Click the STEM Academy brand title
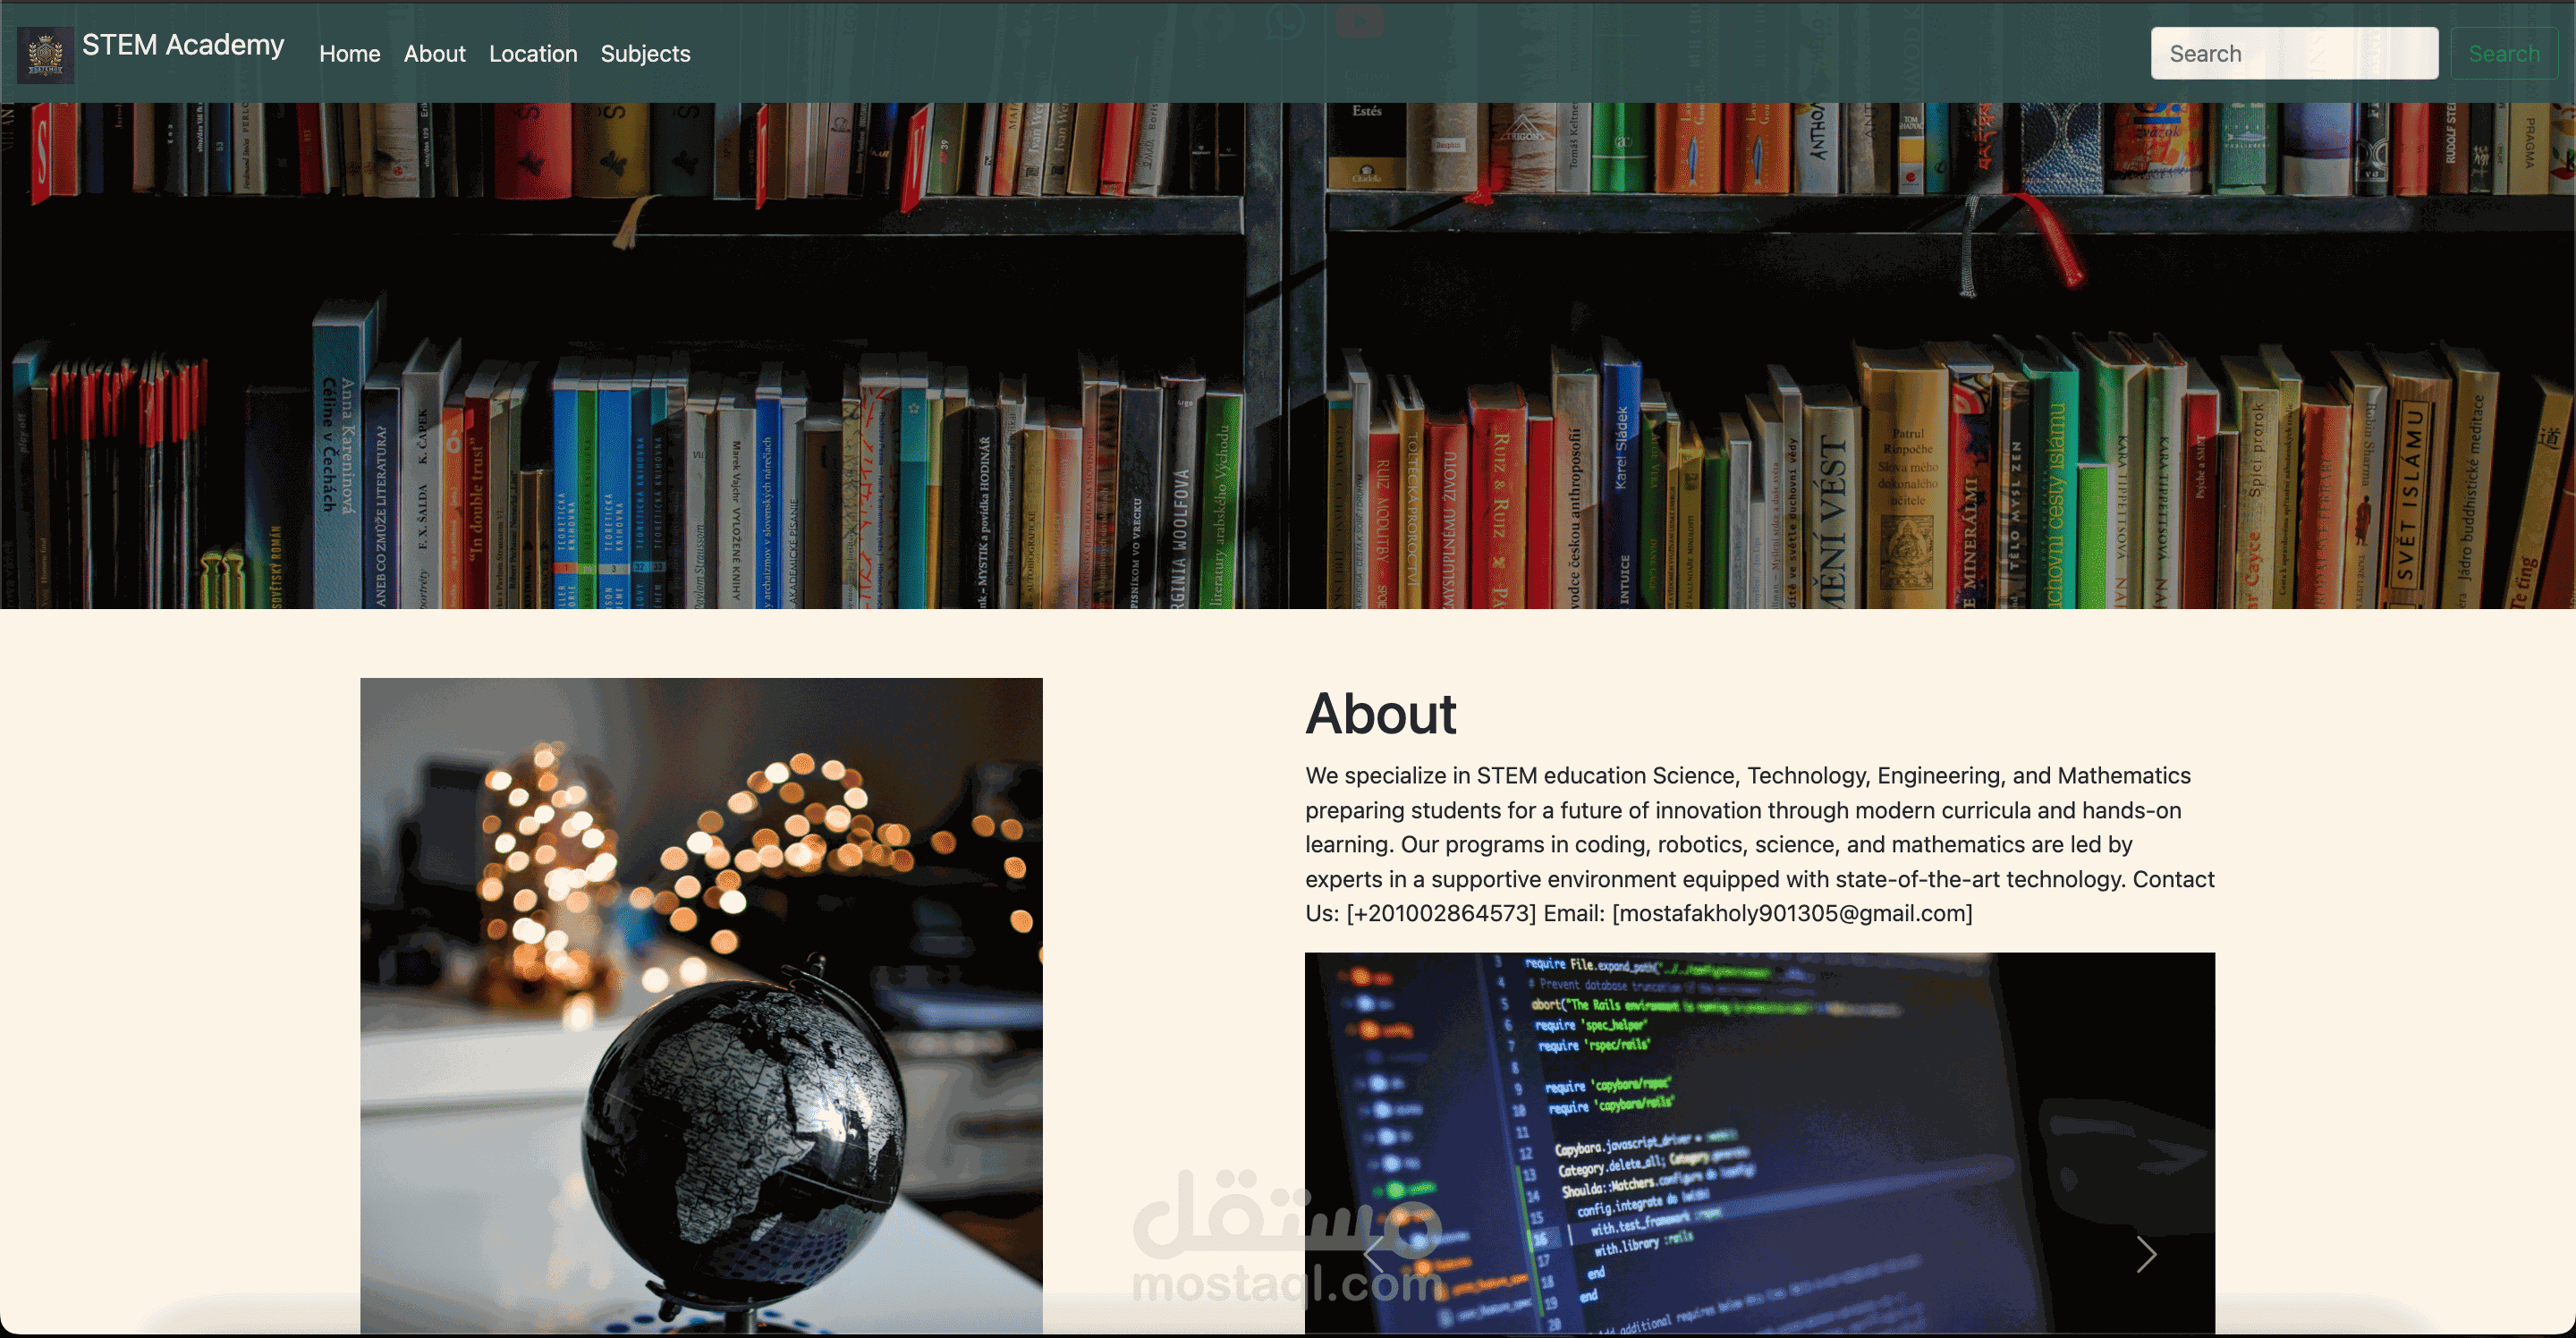 183,45
